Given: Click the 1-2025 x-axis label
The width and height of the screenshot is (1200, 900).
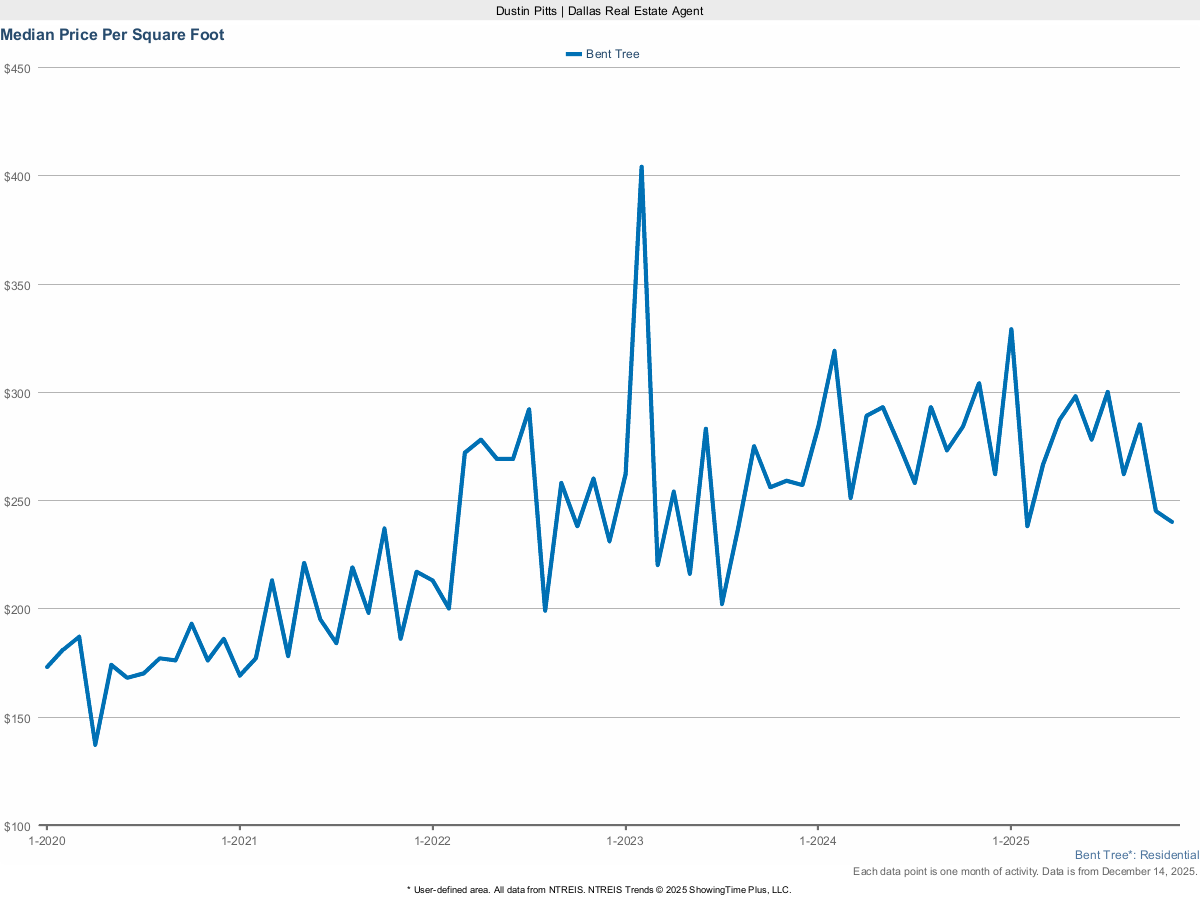Looking at the screenshot, I should coord(1011,840).
